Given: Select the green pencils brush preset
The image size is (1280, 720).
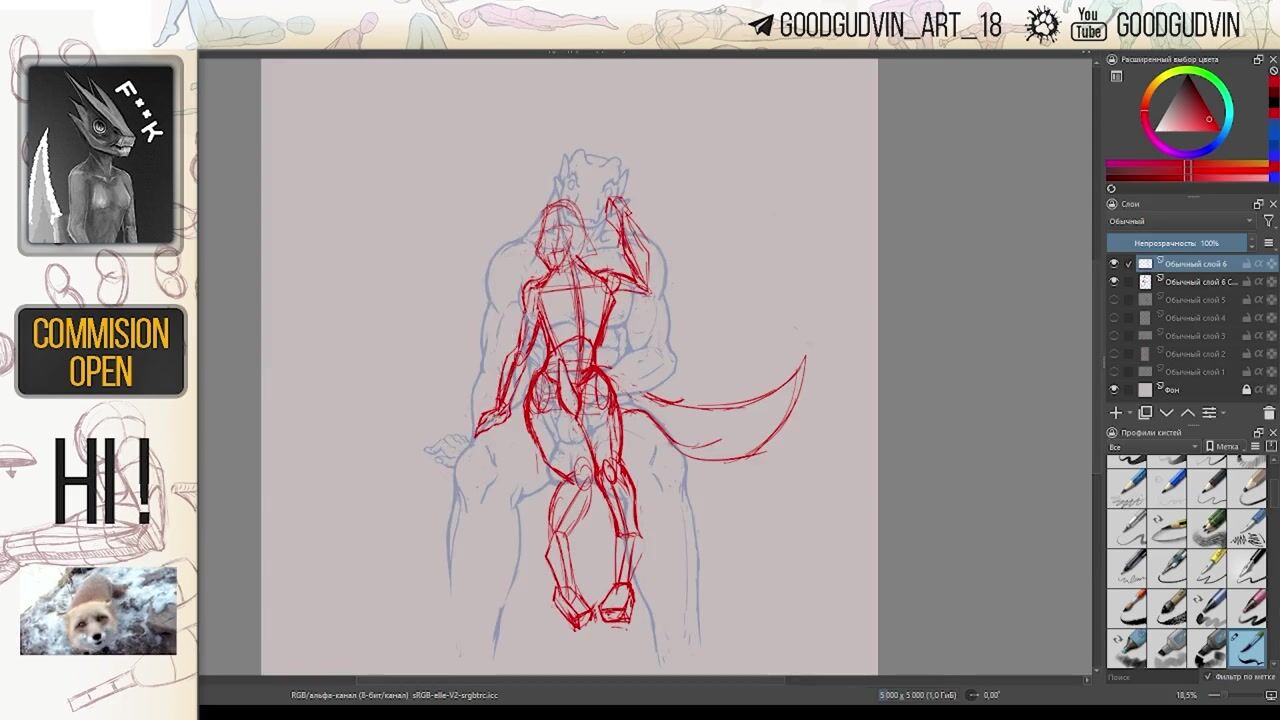Looking at the screenshot, I should pyautogui.click(x=1209, y=526).
